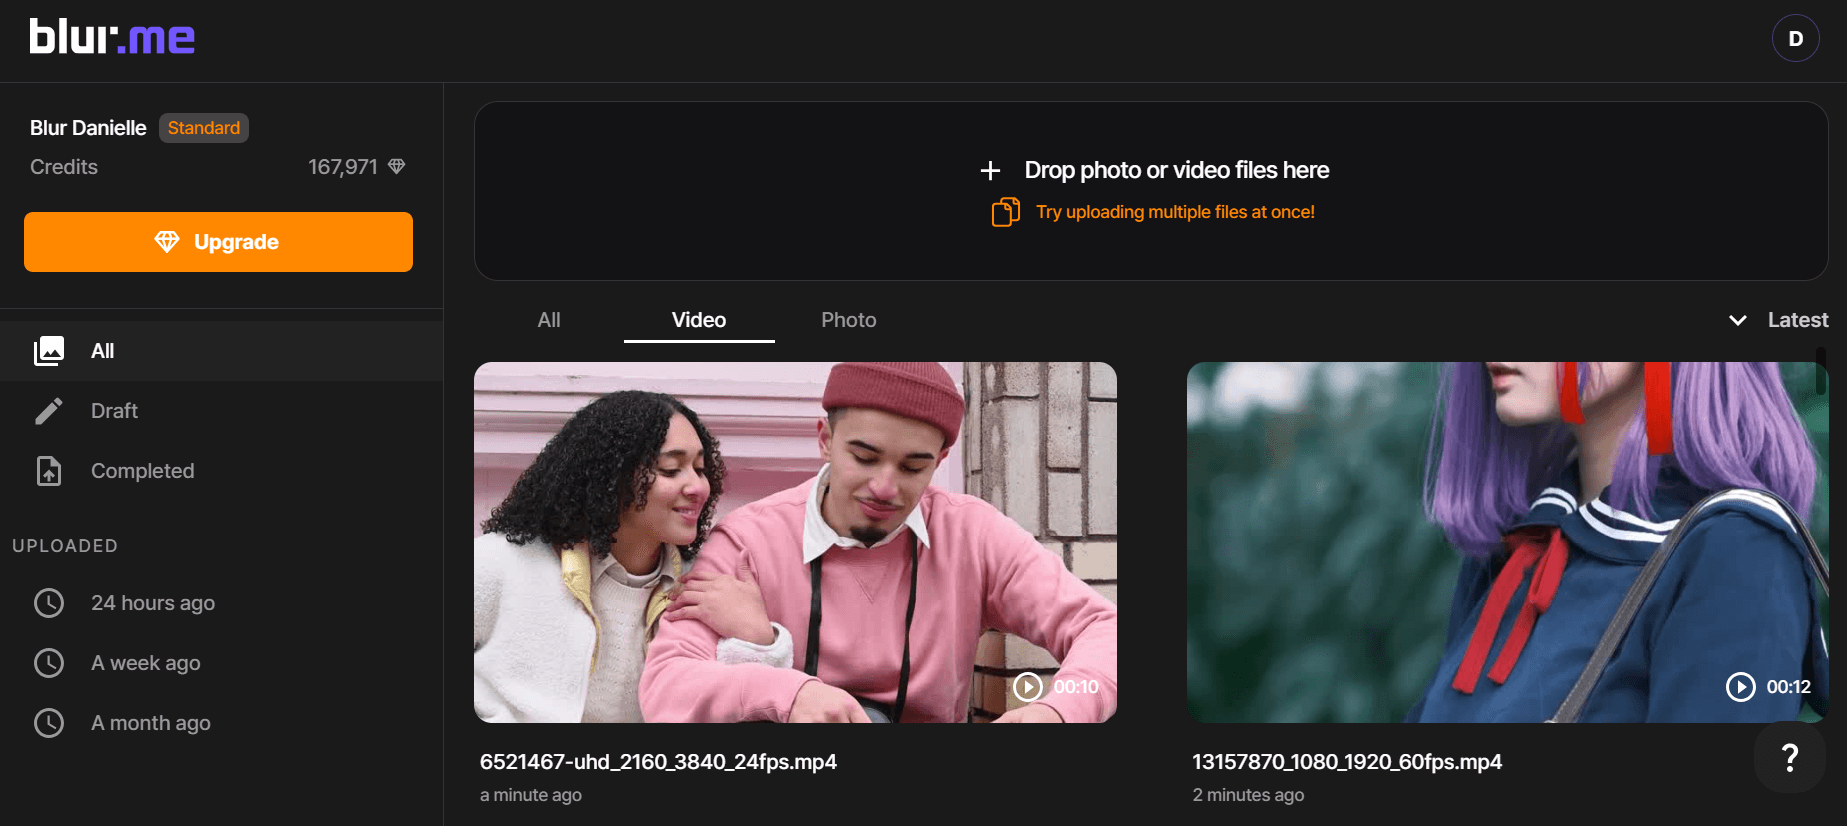This screenshot has height=826, width=1847.
Task: Click the plus icon in the upload area
Action: pyautogui.click(x=990, y=171)
